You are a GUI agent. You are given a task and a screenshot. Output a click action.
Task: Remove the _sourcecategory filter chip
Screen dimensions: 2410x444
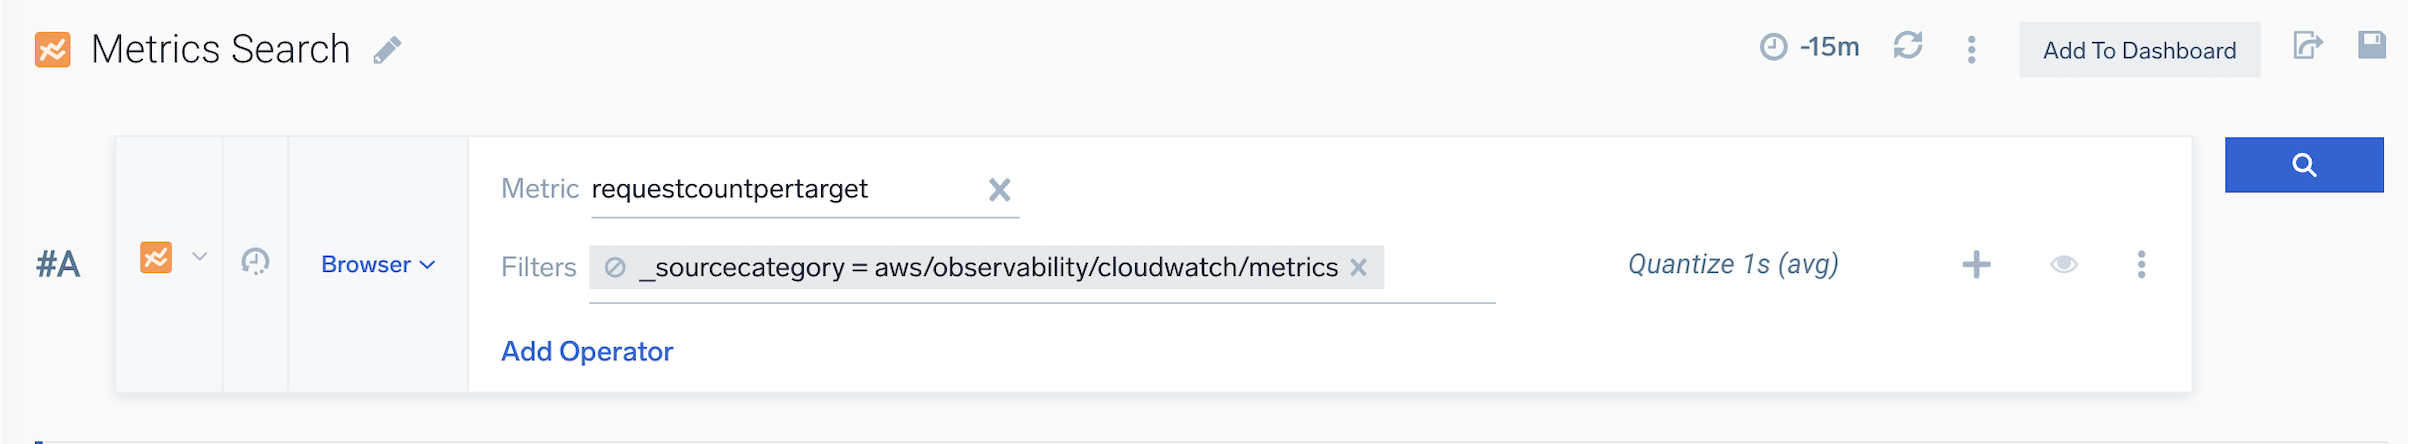(x=1358, y=268)
